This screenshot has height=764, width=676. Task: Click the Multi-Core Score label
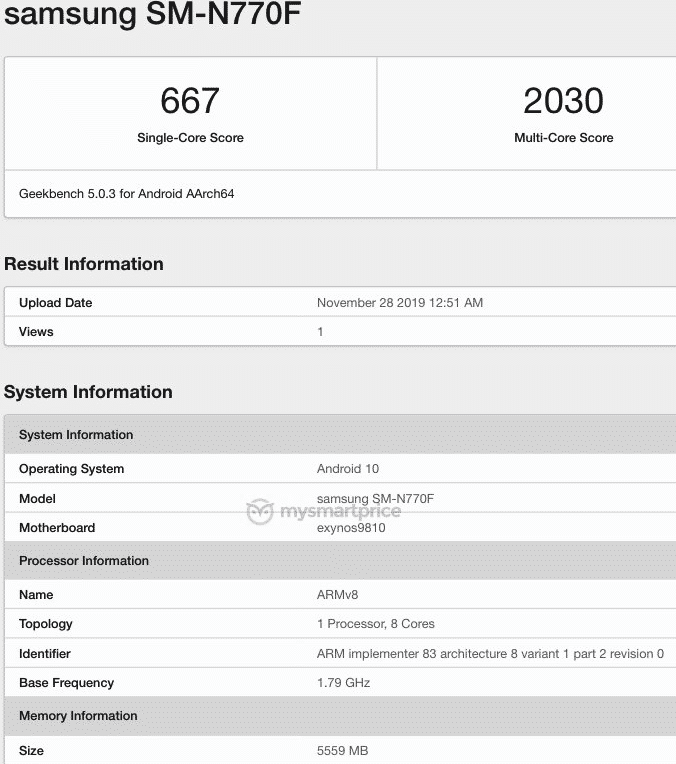tap(563, 138)
